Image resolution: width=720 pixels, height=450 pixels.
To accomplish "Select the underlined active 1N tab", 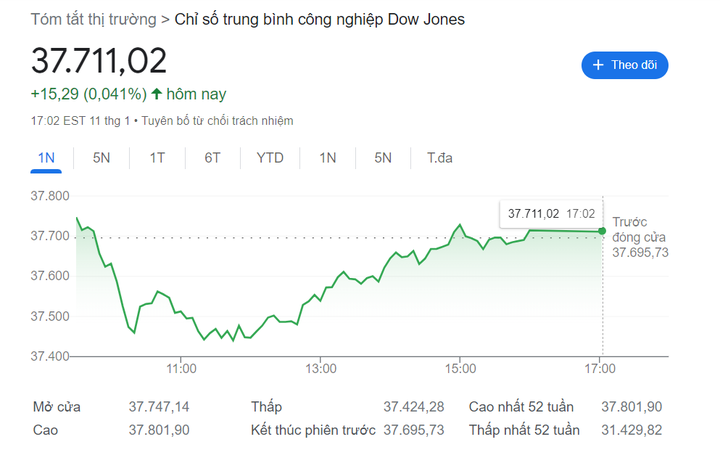I will tap(46, 158).
